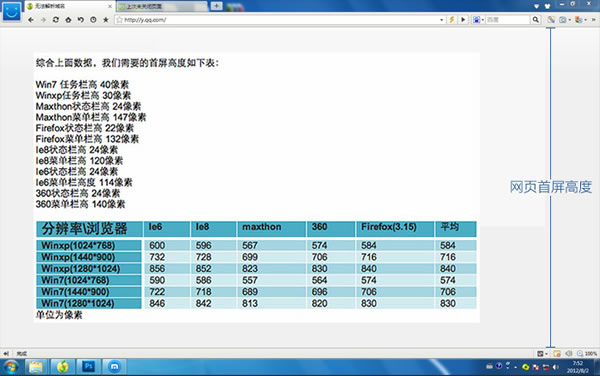Go back with the left arrow button
Image resolution: width=600 pixels, height=376 pixels.
31,20
